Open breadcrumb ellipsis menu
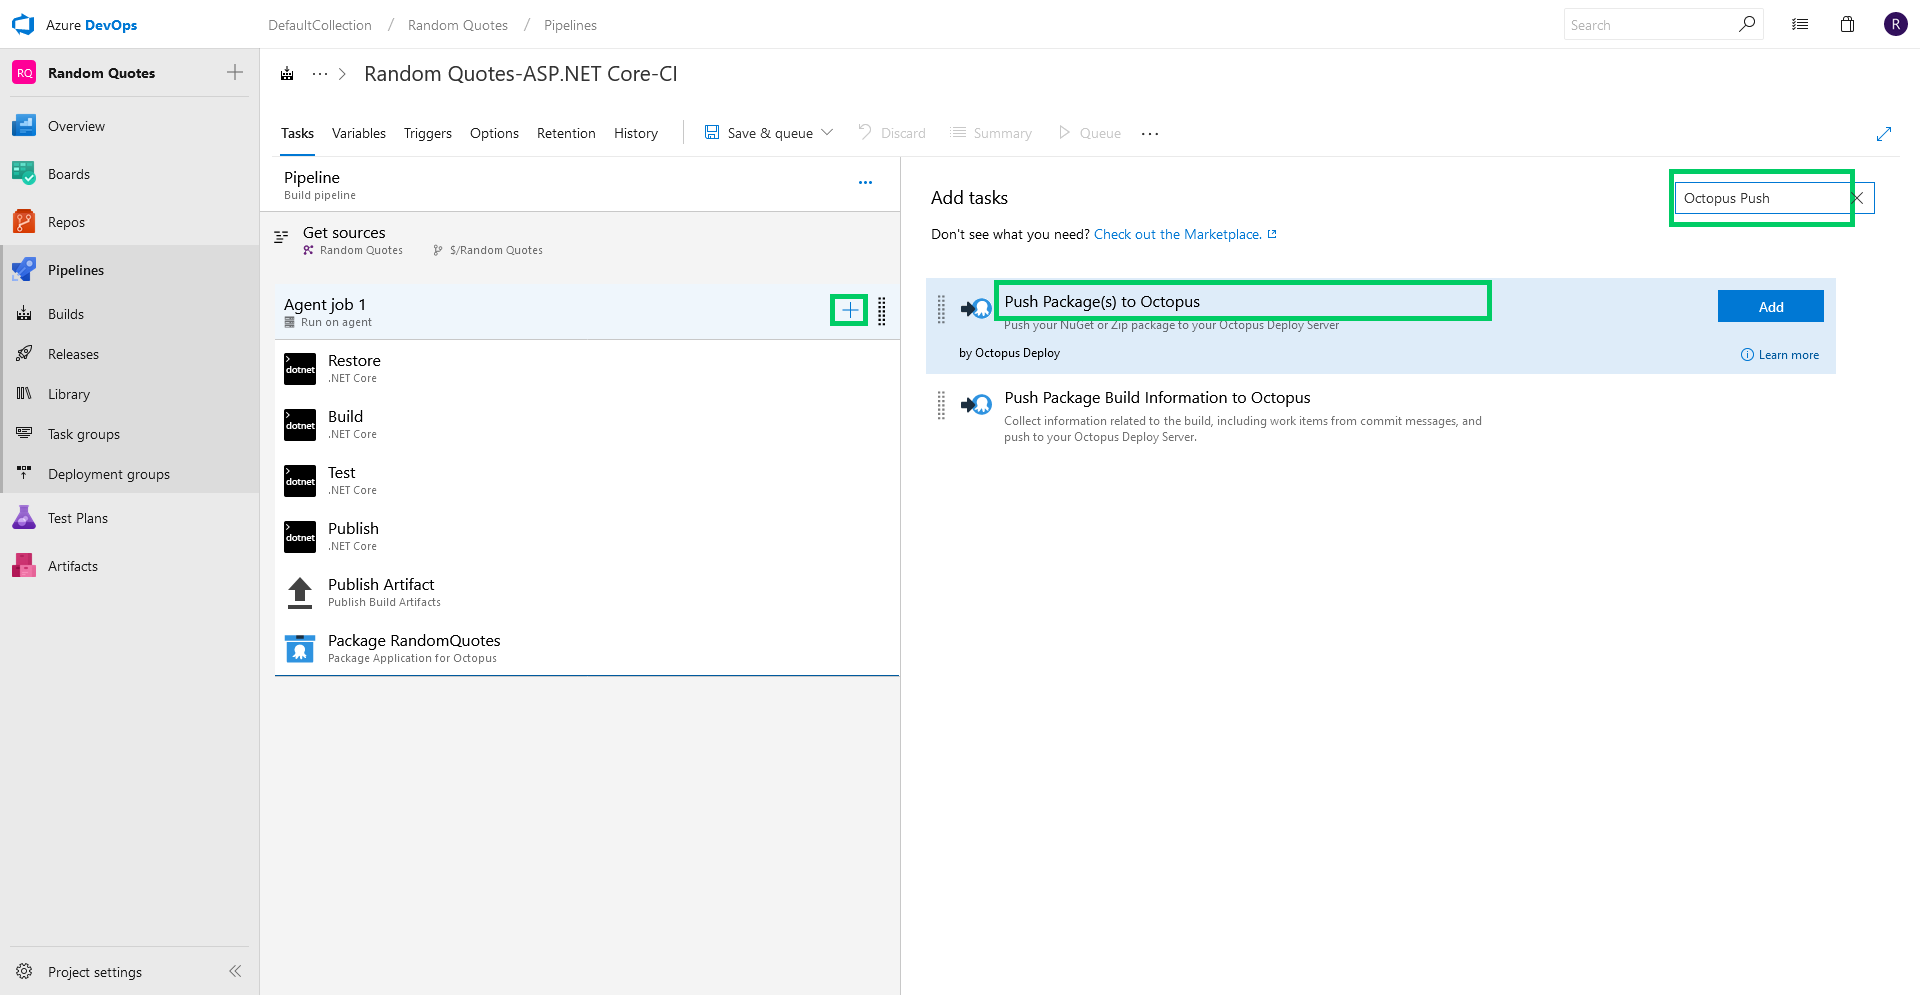 [320, 74]
